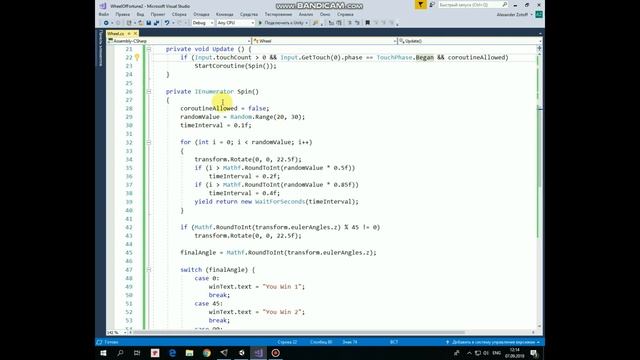Click the 'coroutineAllowed = false;' code line
Screen dimensions: 640x360
[225, 109]
